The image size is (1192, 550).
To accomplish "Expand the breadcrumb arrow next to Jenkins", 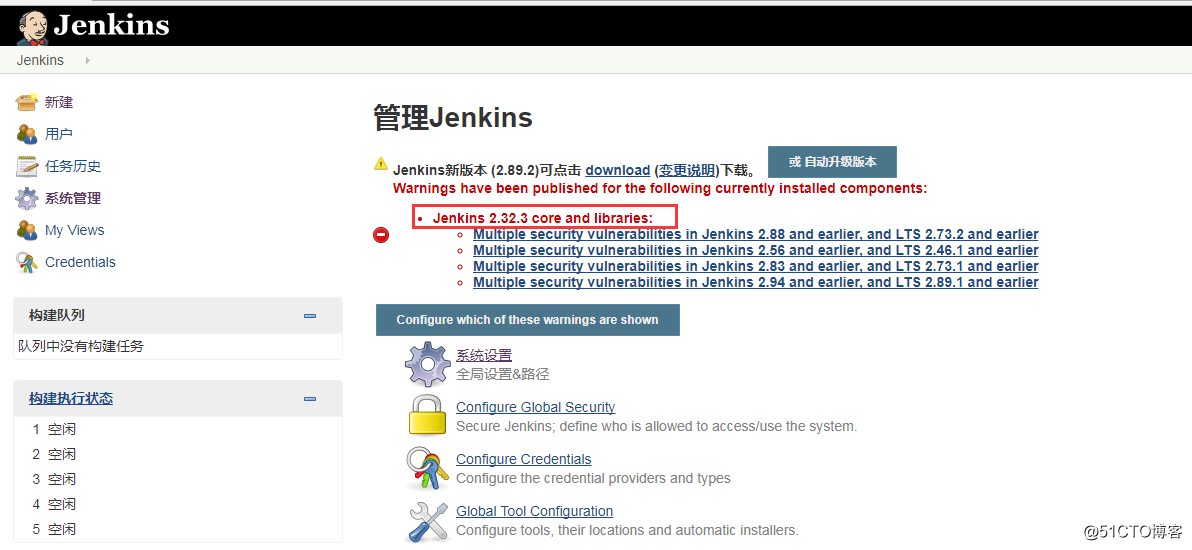I will (x=87, y=60).
